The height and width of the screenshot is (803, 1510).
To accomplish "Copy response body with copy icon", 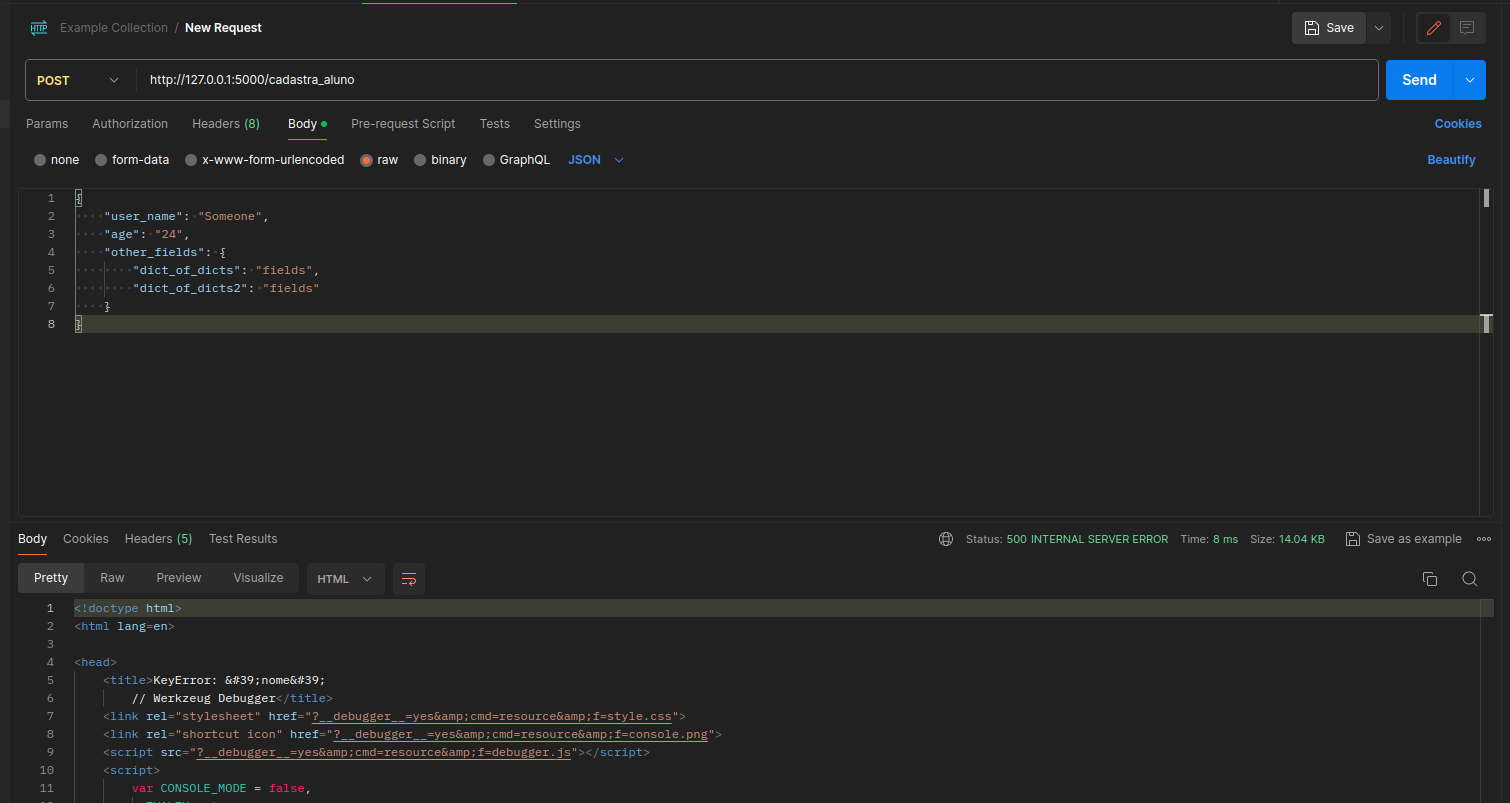I will tap(1430, 579).
